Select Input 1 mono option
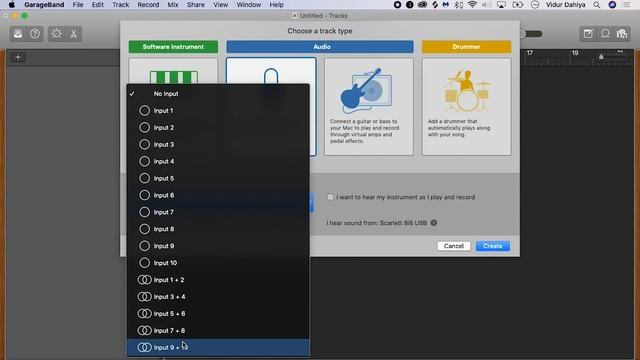The image size is (640, 360). pos(218,111)
